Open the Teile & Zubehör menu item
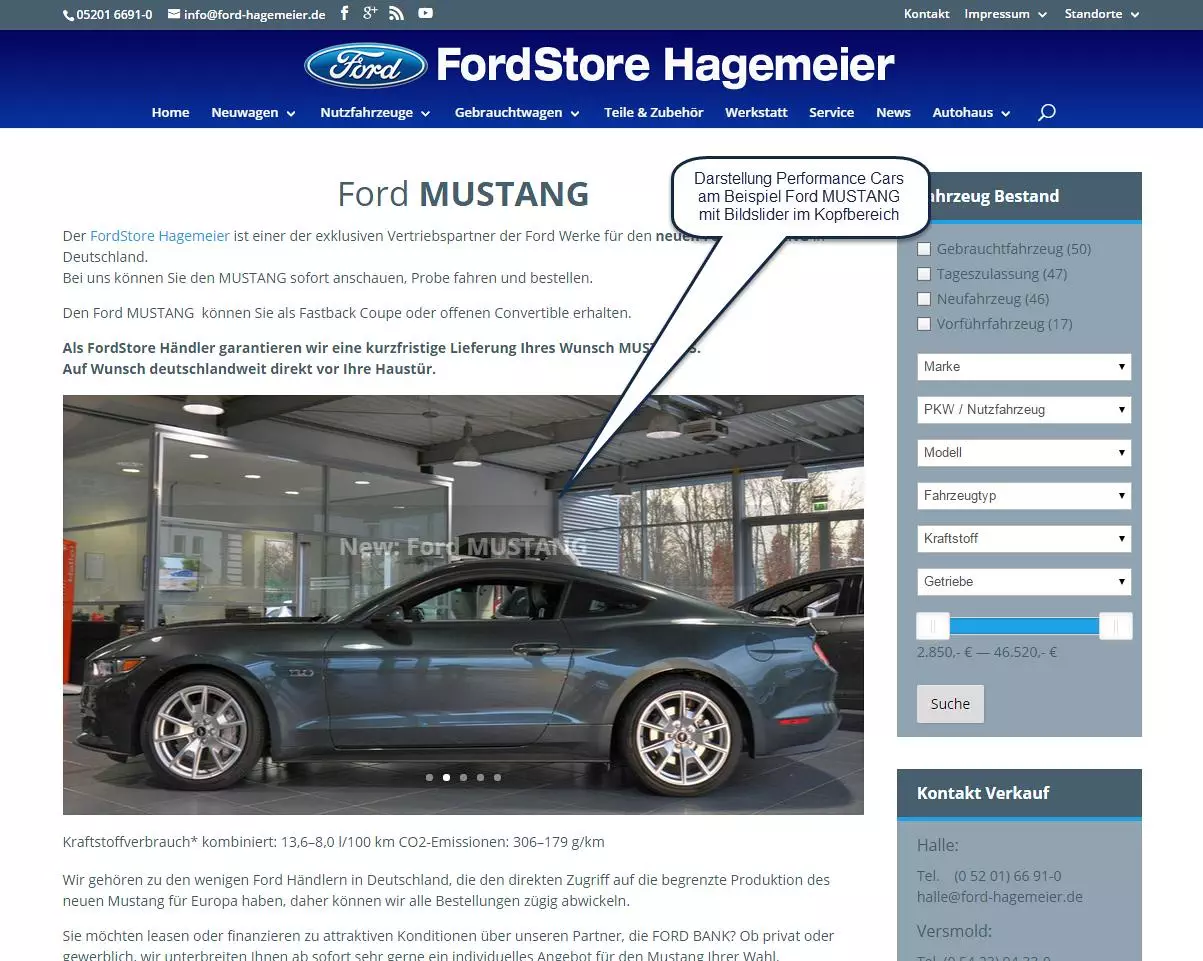Image resolution: width=1203 pixels, height=961 pixels. 654,113
